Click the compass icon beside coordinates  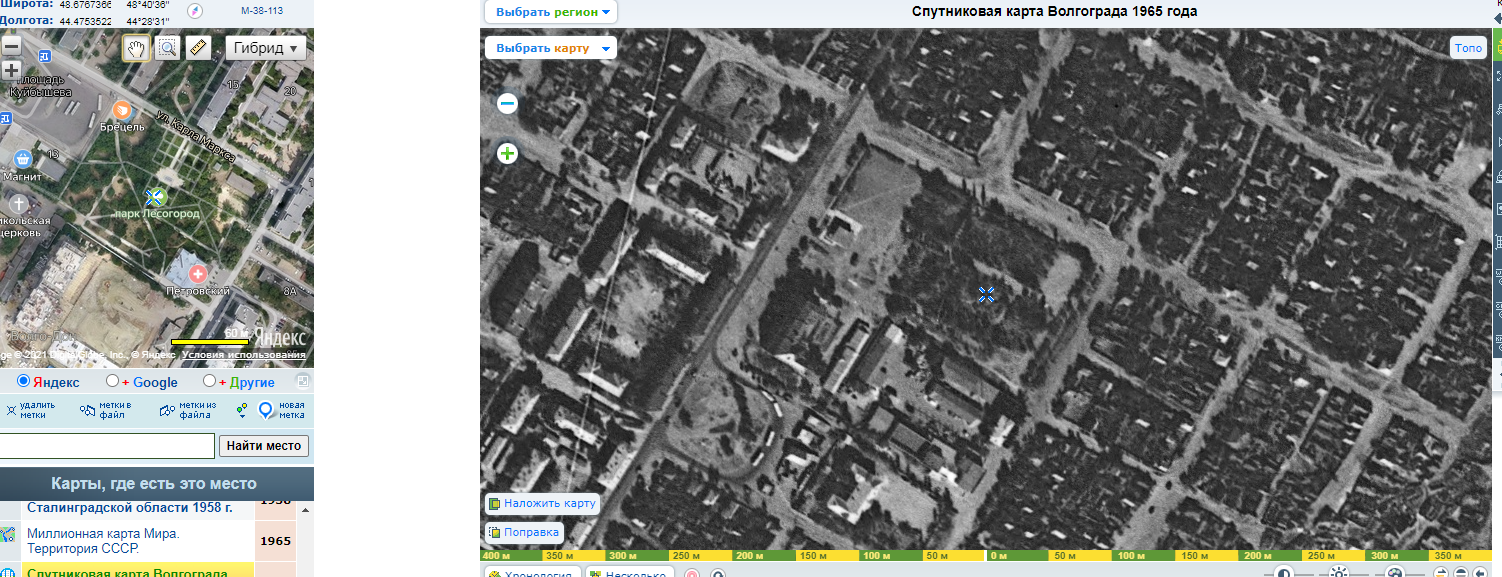194,11
